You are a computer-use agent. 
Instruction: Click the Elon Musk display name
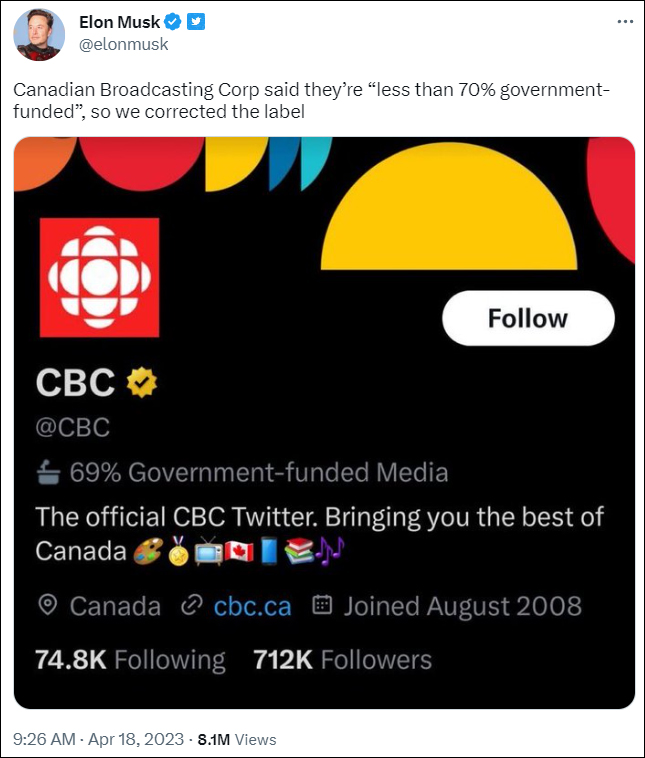(120, 22)
